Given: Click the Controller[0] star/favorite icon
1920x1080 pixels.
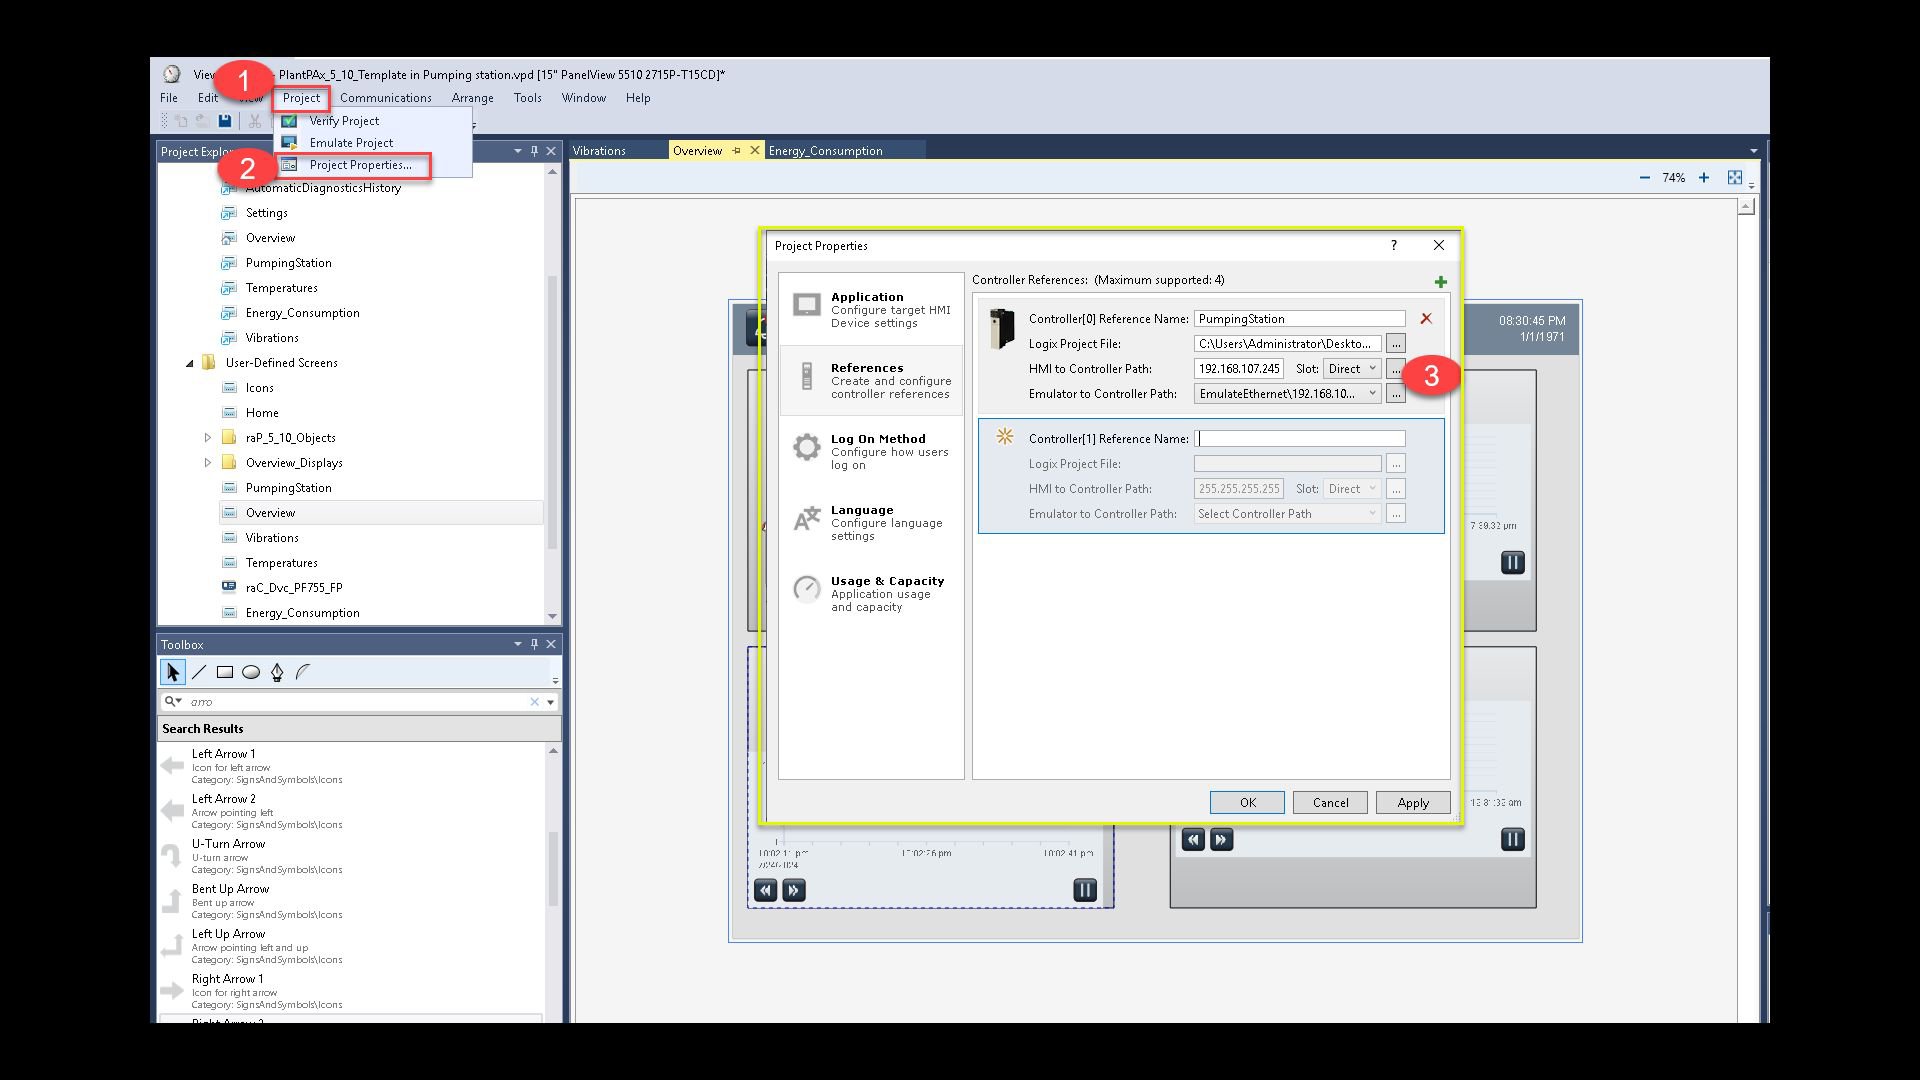Looking at the screenshot, I should (x=1006, y=438).
